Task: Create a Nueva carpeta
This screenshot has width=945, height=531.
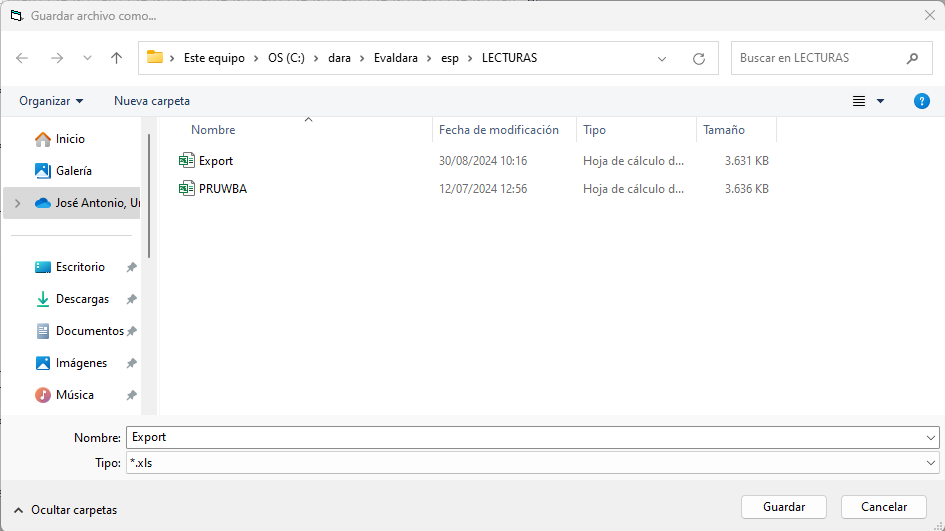Action: (152, 101)
